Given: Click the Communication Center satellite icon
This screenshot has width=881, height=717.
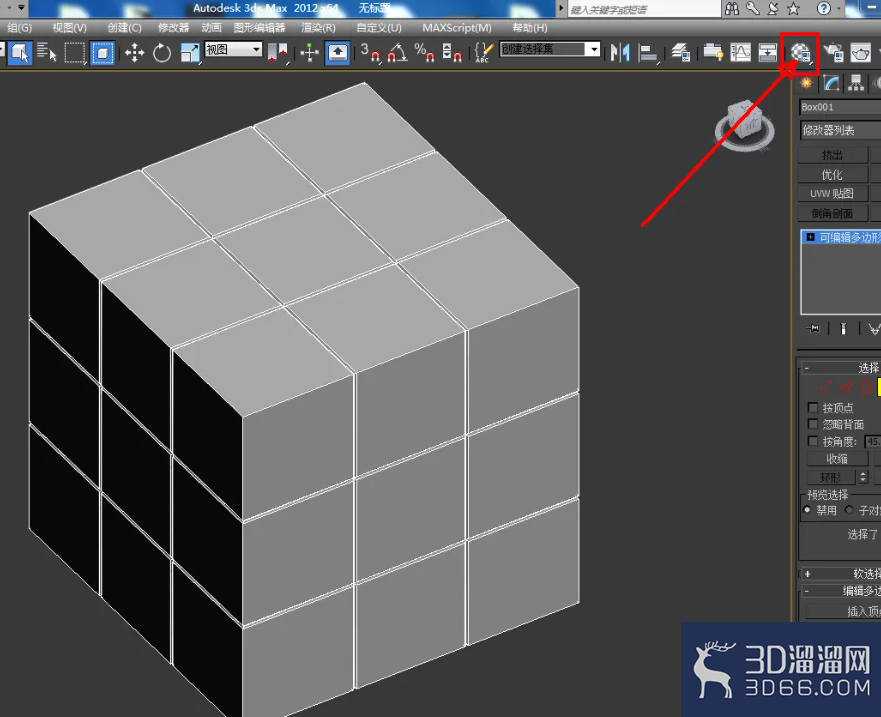Looking at the screenshot, I should point(773,8).
